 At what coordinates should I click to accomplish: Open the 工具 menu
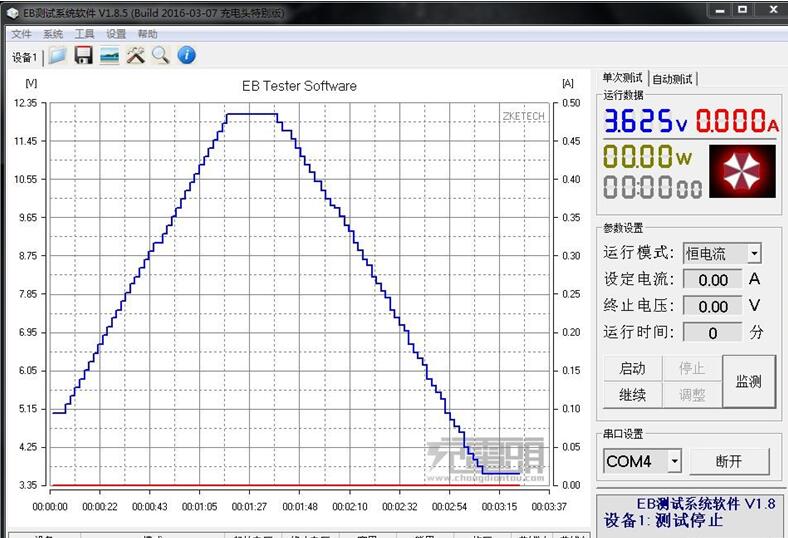(x=85, y=34)
